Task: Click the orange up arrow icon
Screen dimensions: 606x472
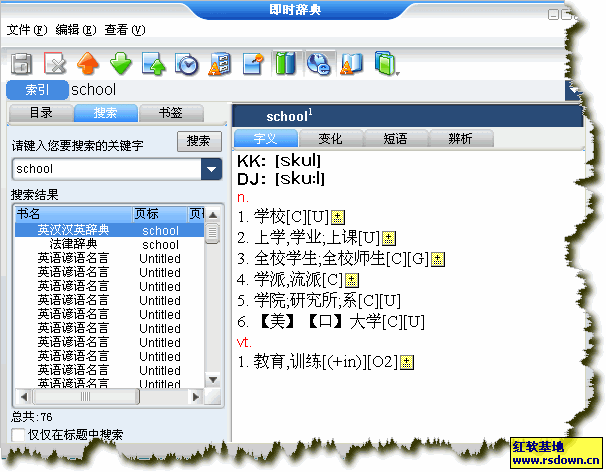Action: pyautogui.click(x=88, y=65)
